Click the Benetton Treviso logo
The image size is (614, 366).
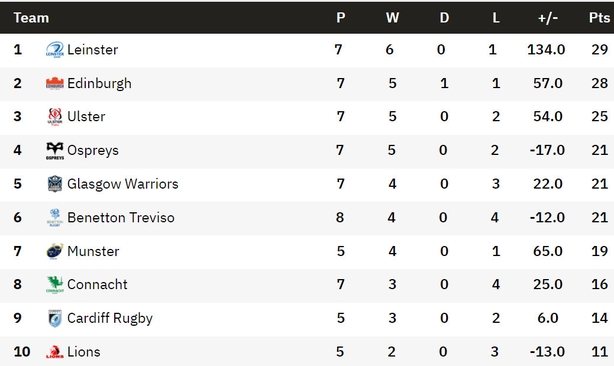pos(55,218)
